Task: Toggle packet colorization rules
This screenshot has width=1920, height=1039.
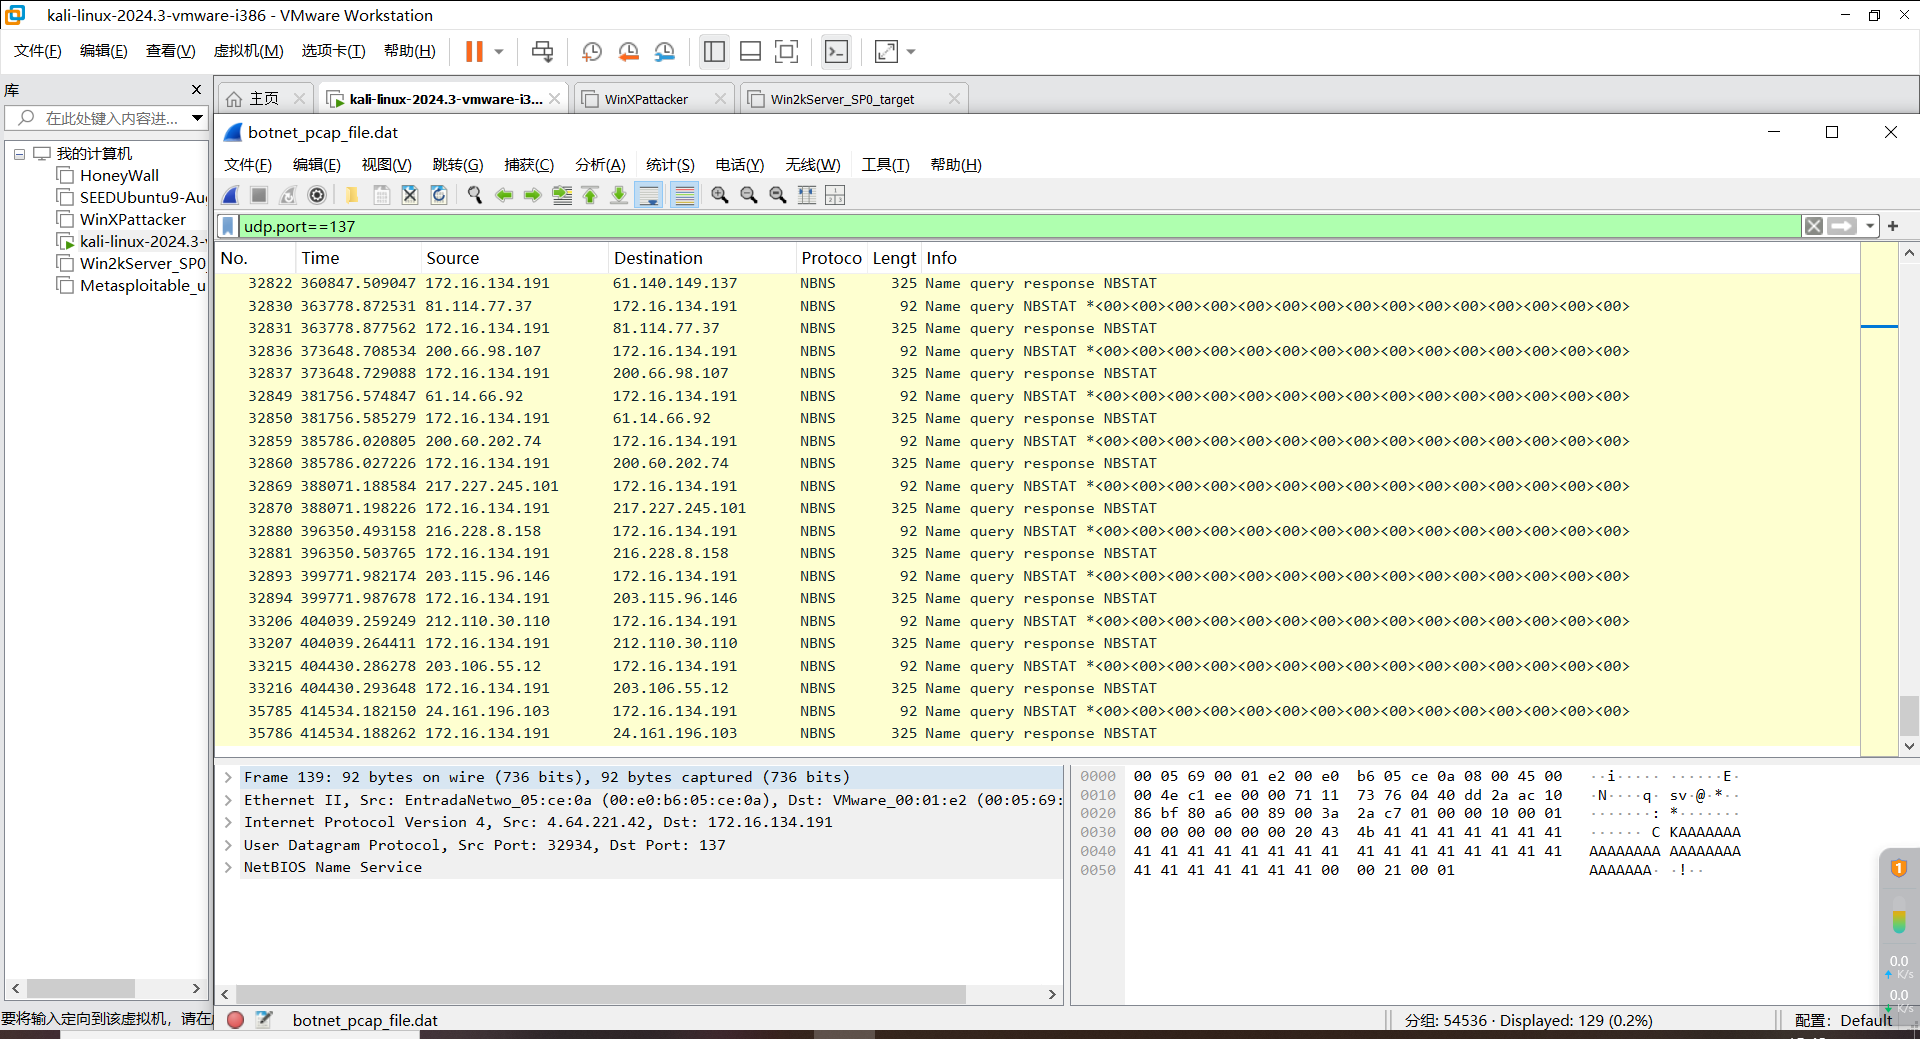Action: (685, 195)
